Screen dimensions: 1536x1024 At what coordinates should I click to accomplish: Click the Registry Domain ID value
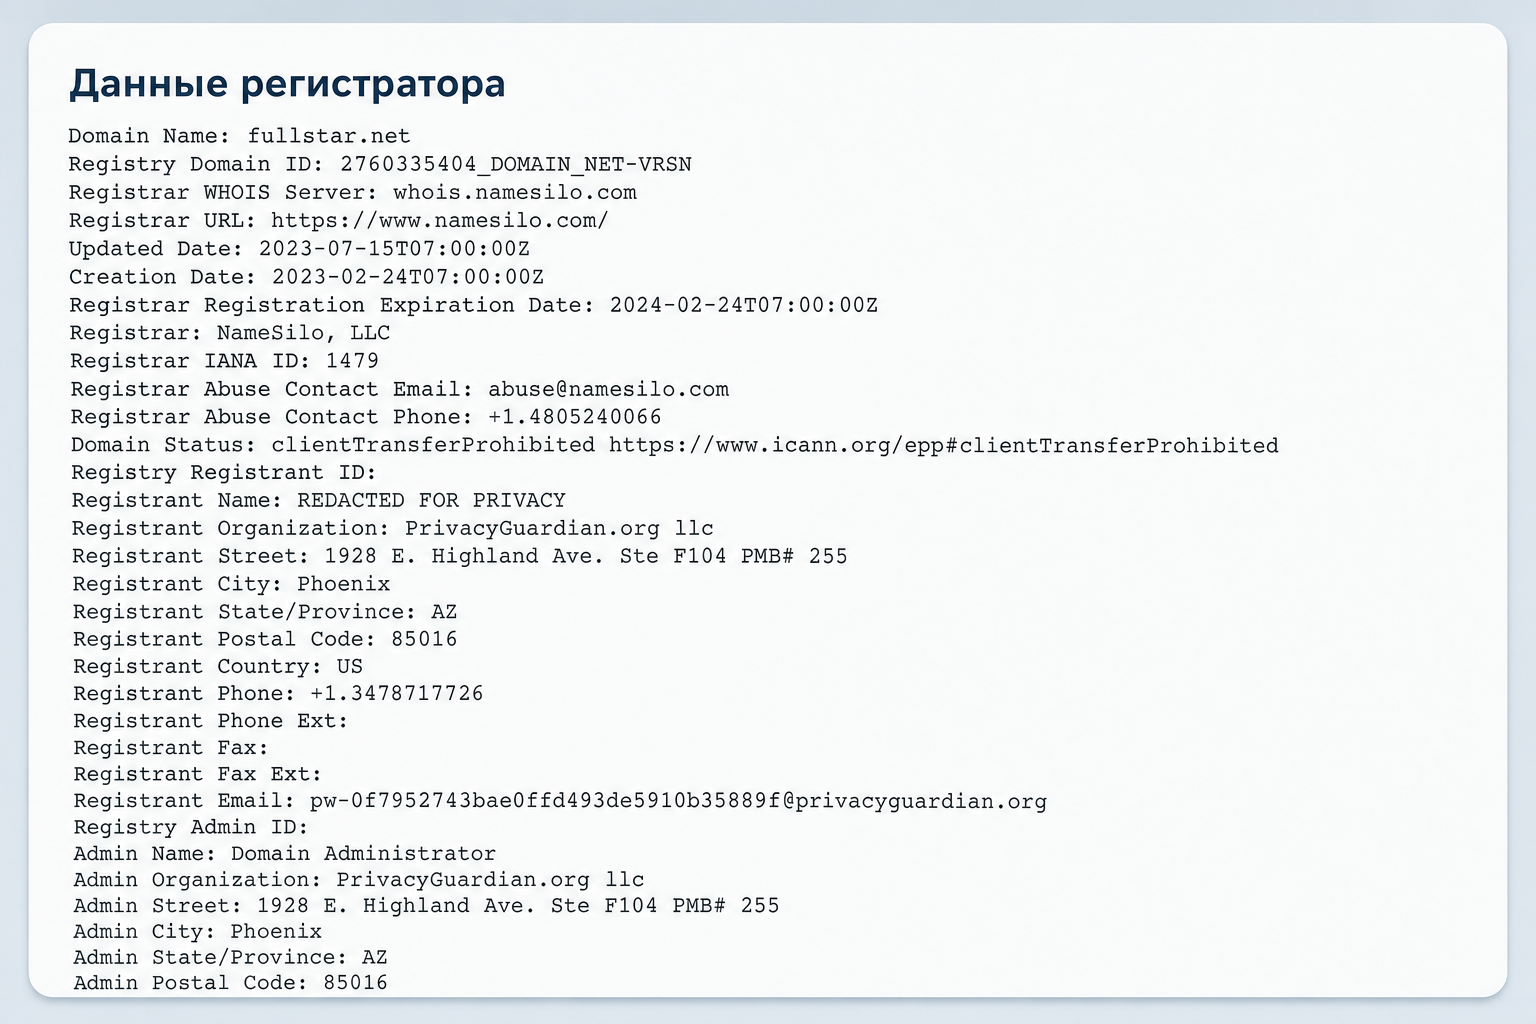pyautogui.click(x=516, y=164)
